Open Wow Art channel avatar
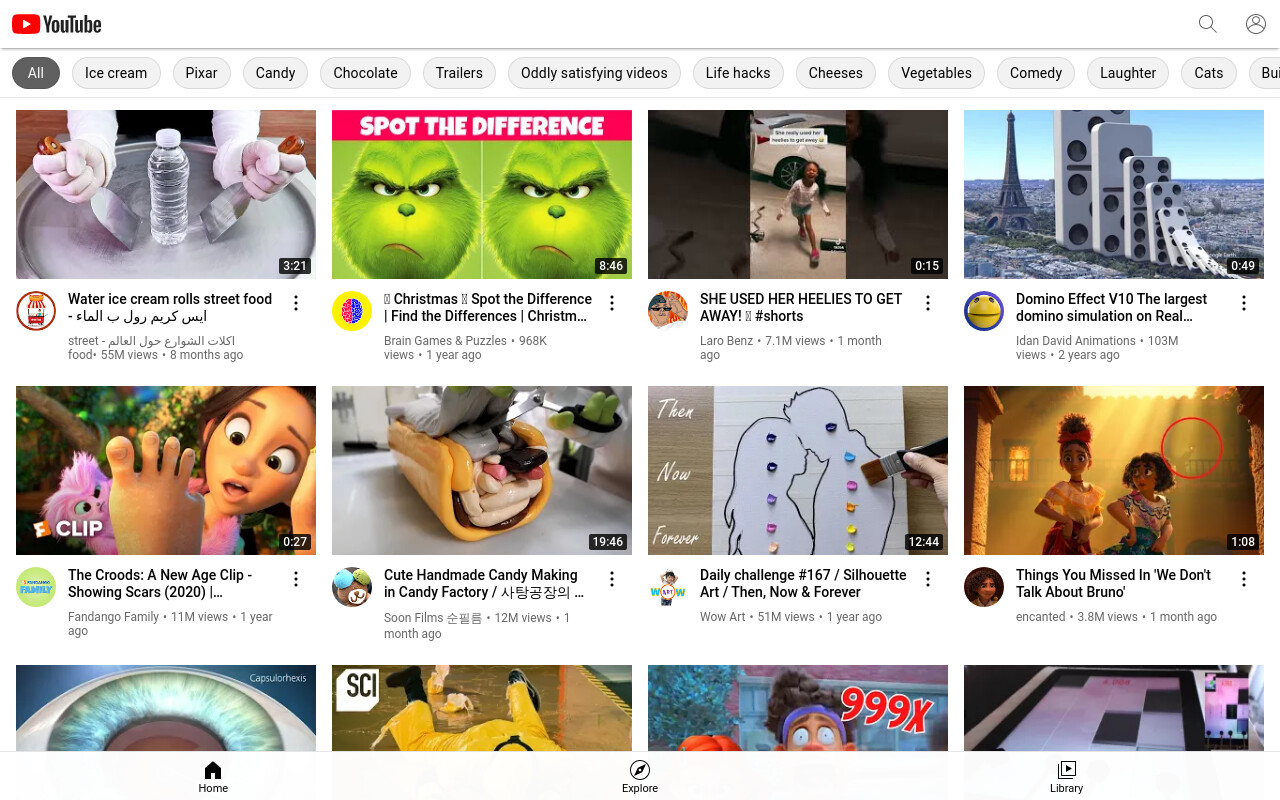 tap(668, 587)
